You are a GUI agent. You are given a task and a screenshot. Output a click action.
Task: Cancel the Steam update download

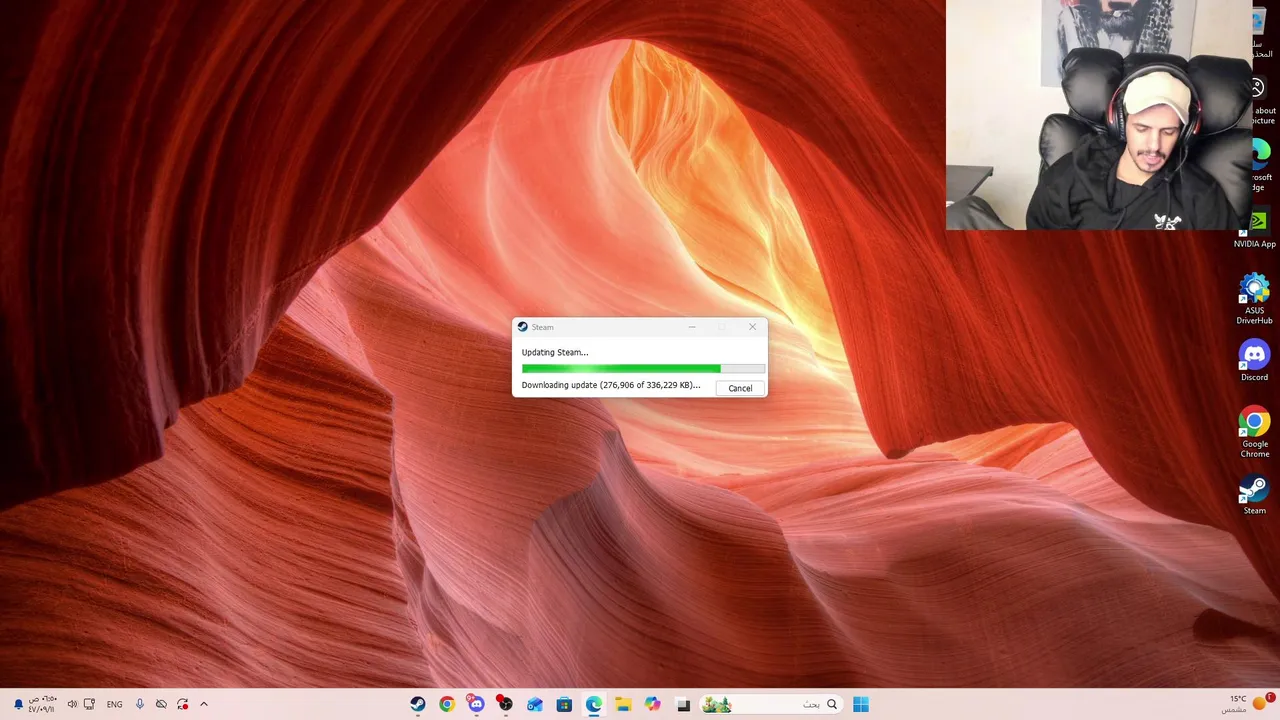740,388
